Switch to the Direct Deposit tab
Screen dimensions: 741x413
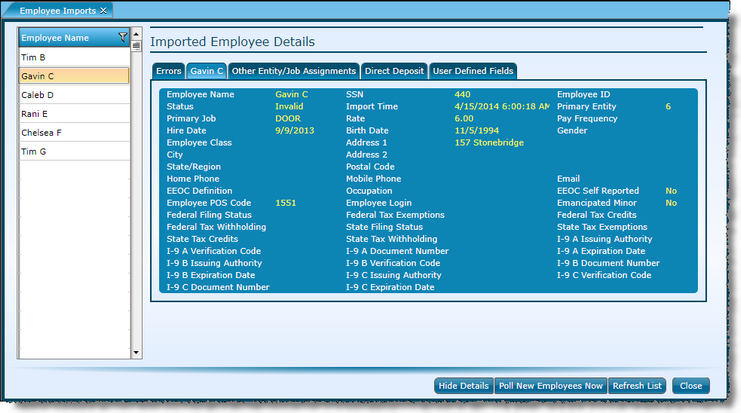[393, 71]
